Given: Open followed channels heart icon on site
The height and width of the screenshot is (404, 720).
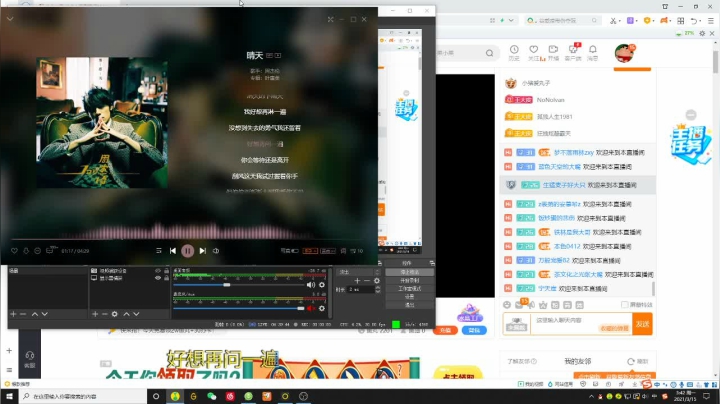Looking at the screenshot, I should (x=534, y=52).
